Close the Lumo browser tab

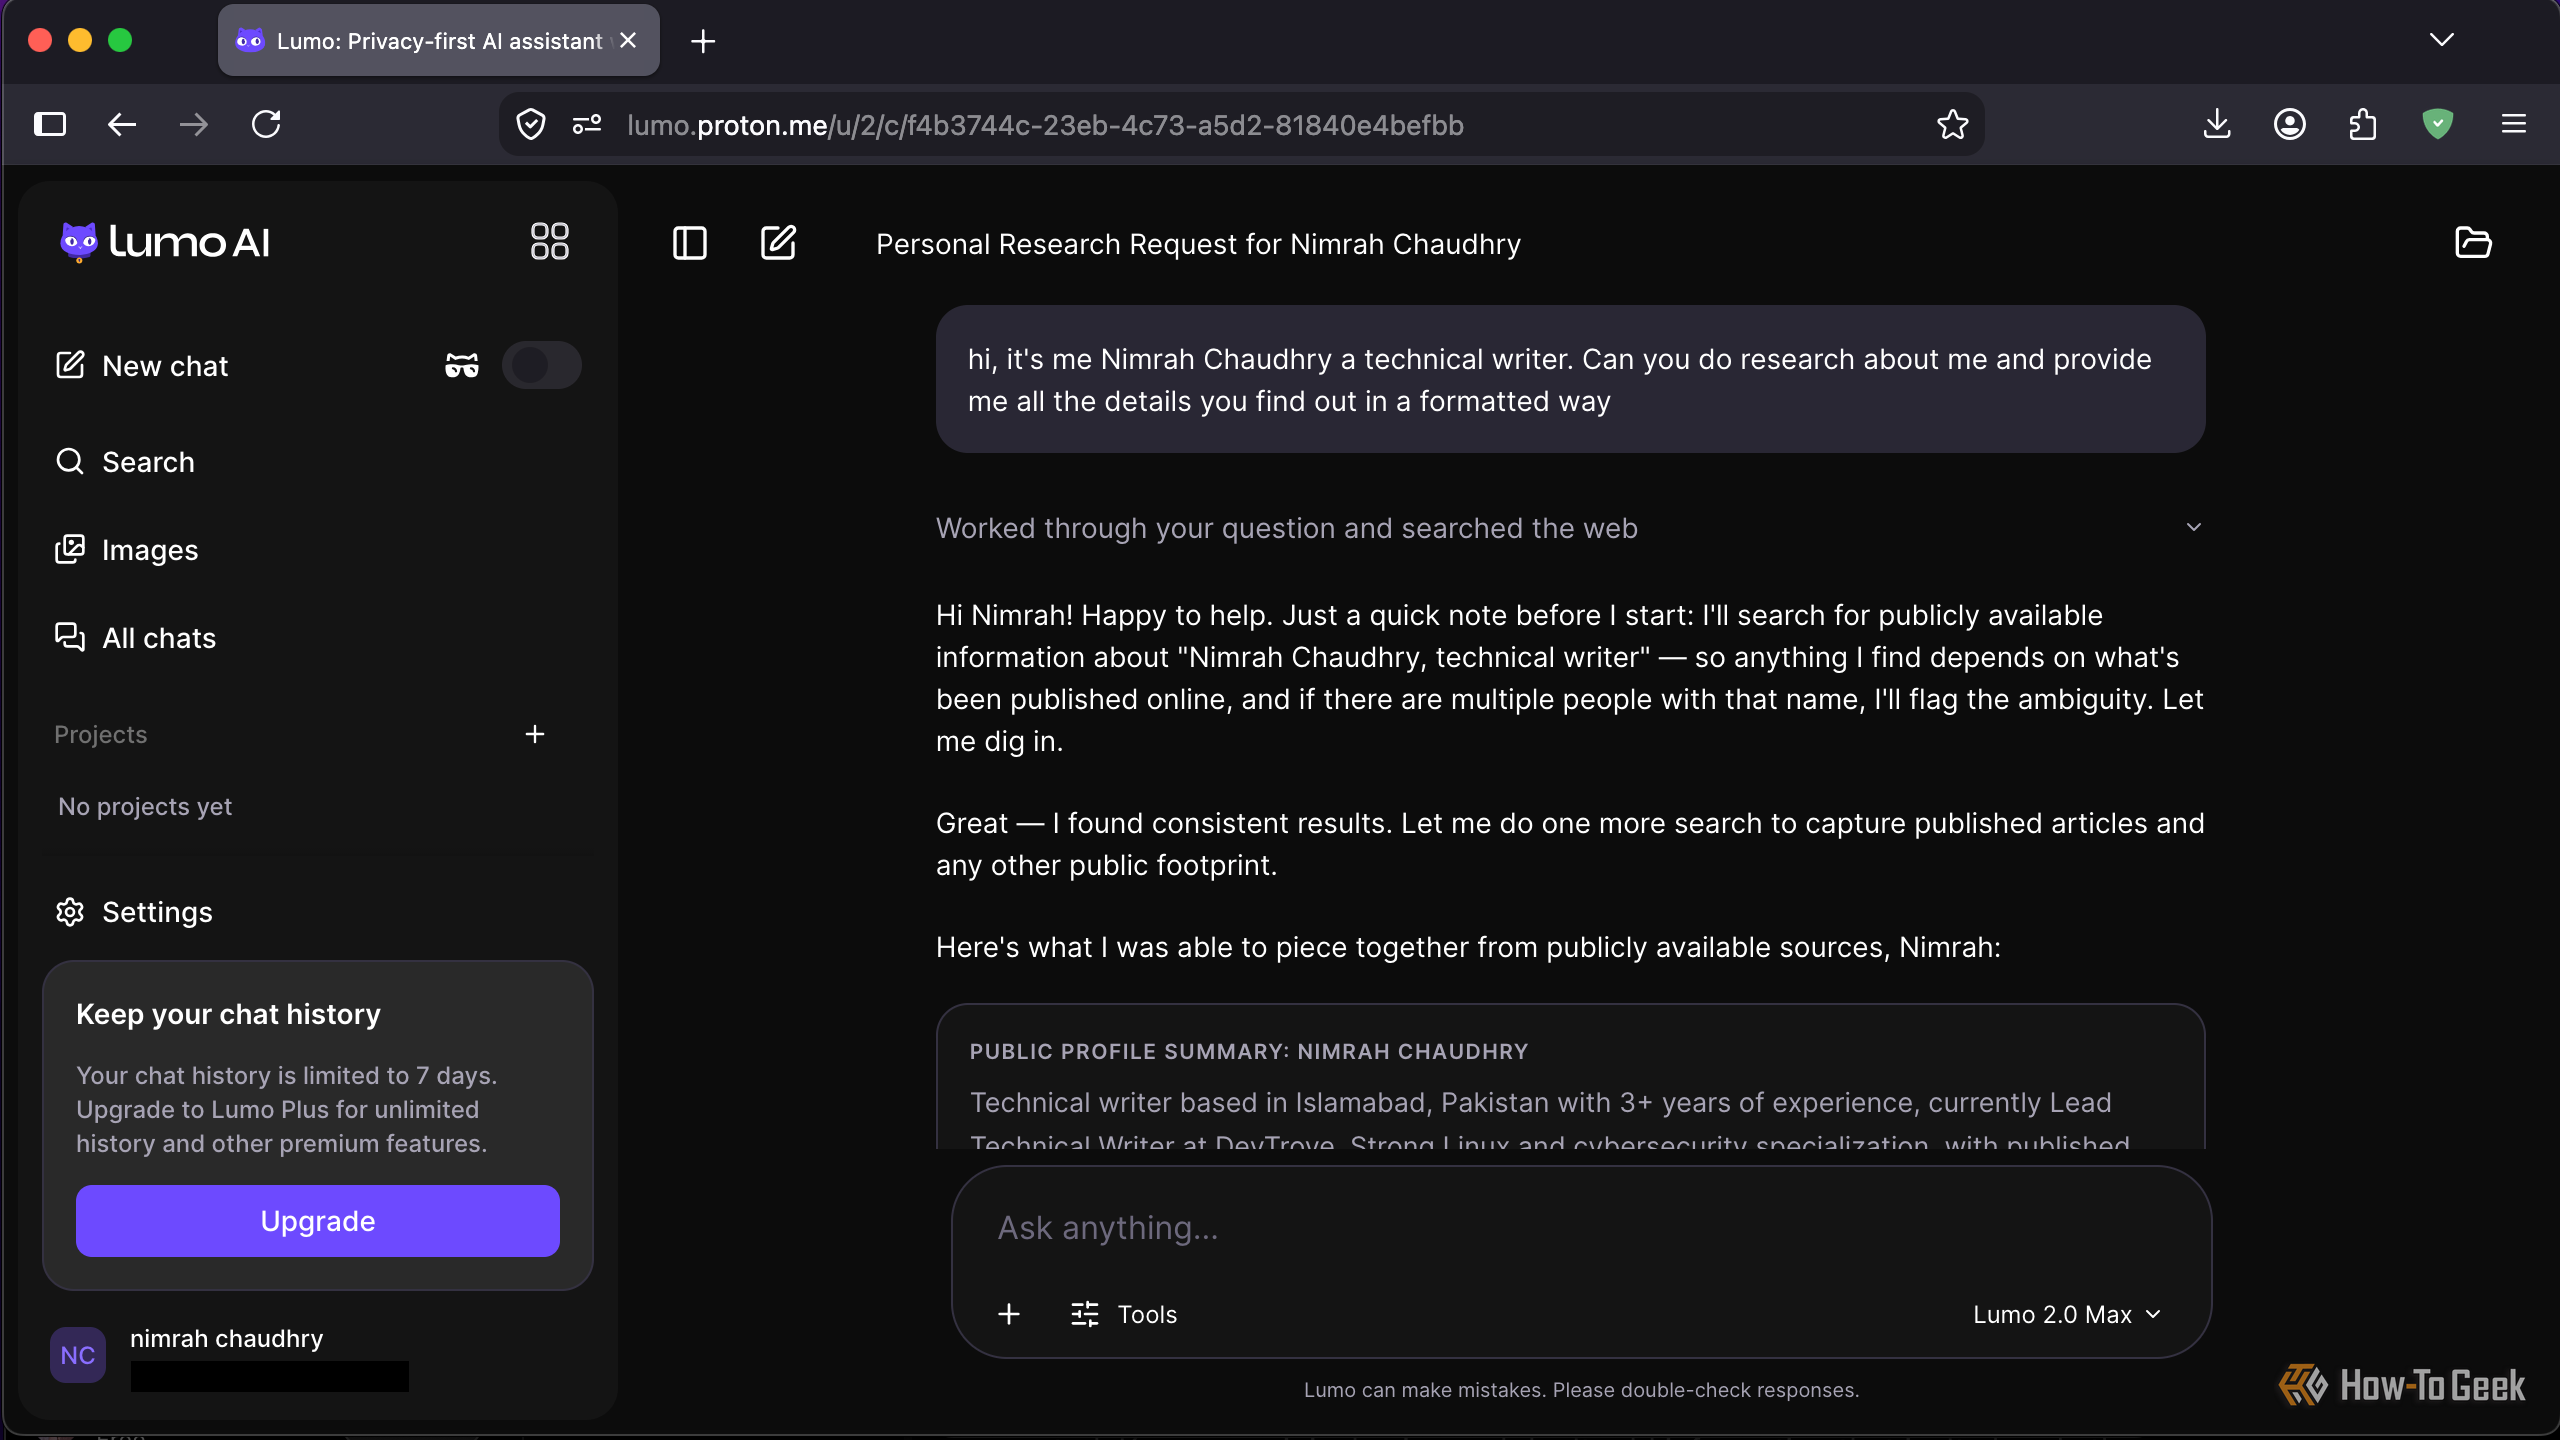[628, 41]
